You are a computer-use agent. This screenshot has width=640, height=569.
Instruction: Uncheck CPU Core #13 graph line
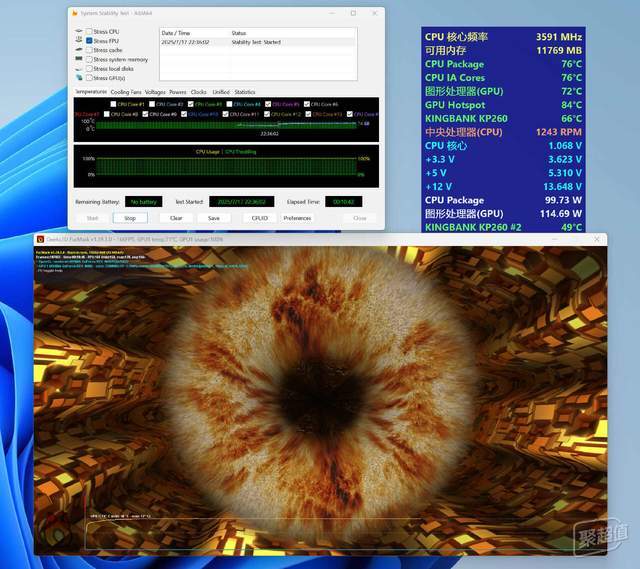pyautogui.click(x=308, y=114)
